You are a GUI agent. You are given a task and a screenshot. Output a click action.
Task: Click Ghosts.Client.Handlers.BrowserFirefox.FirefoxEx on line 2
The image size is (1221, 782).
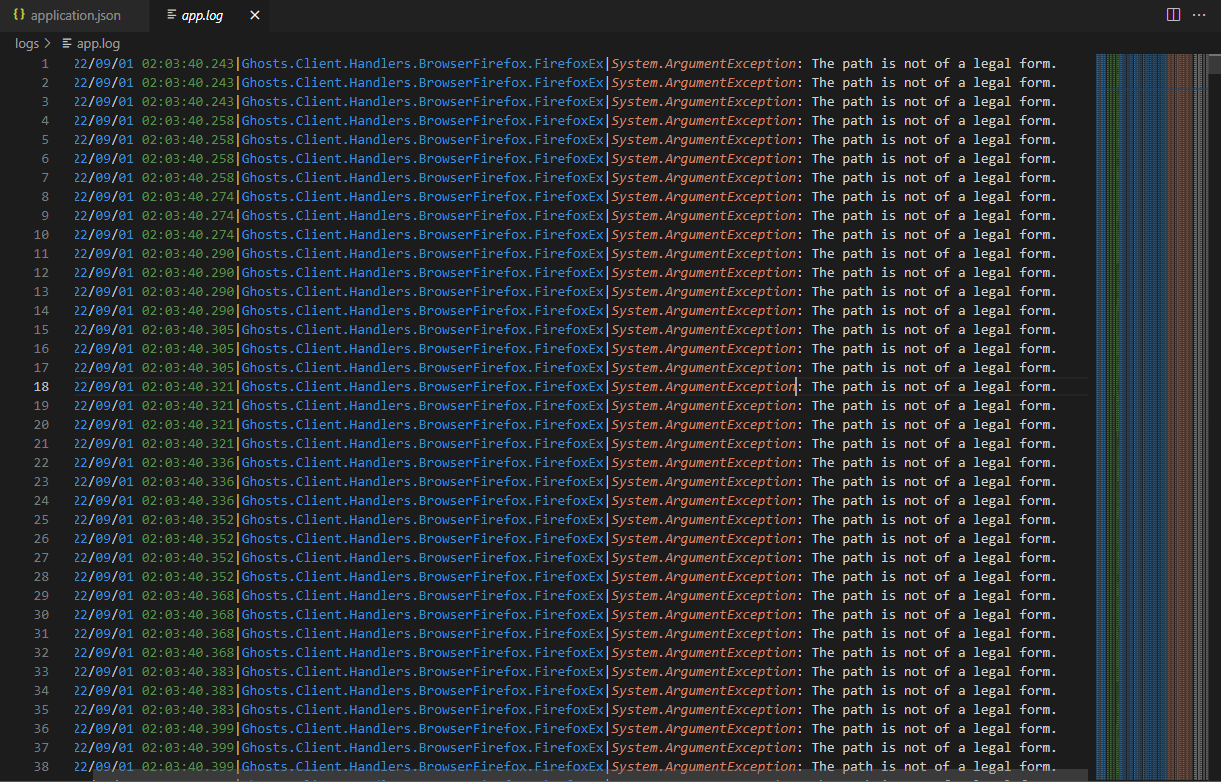[423, 83]
